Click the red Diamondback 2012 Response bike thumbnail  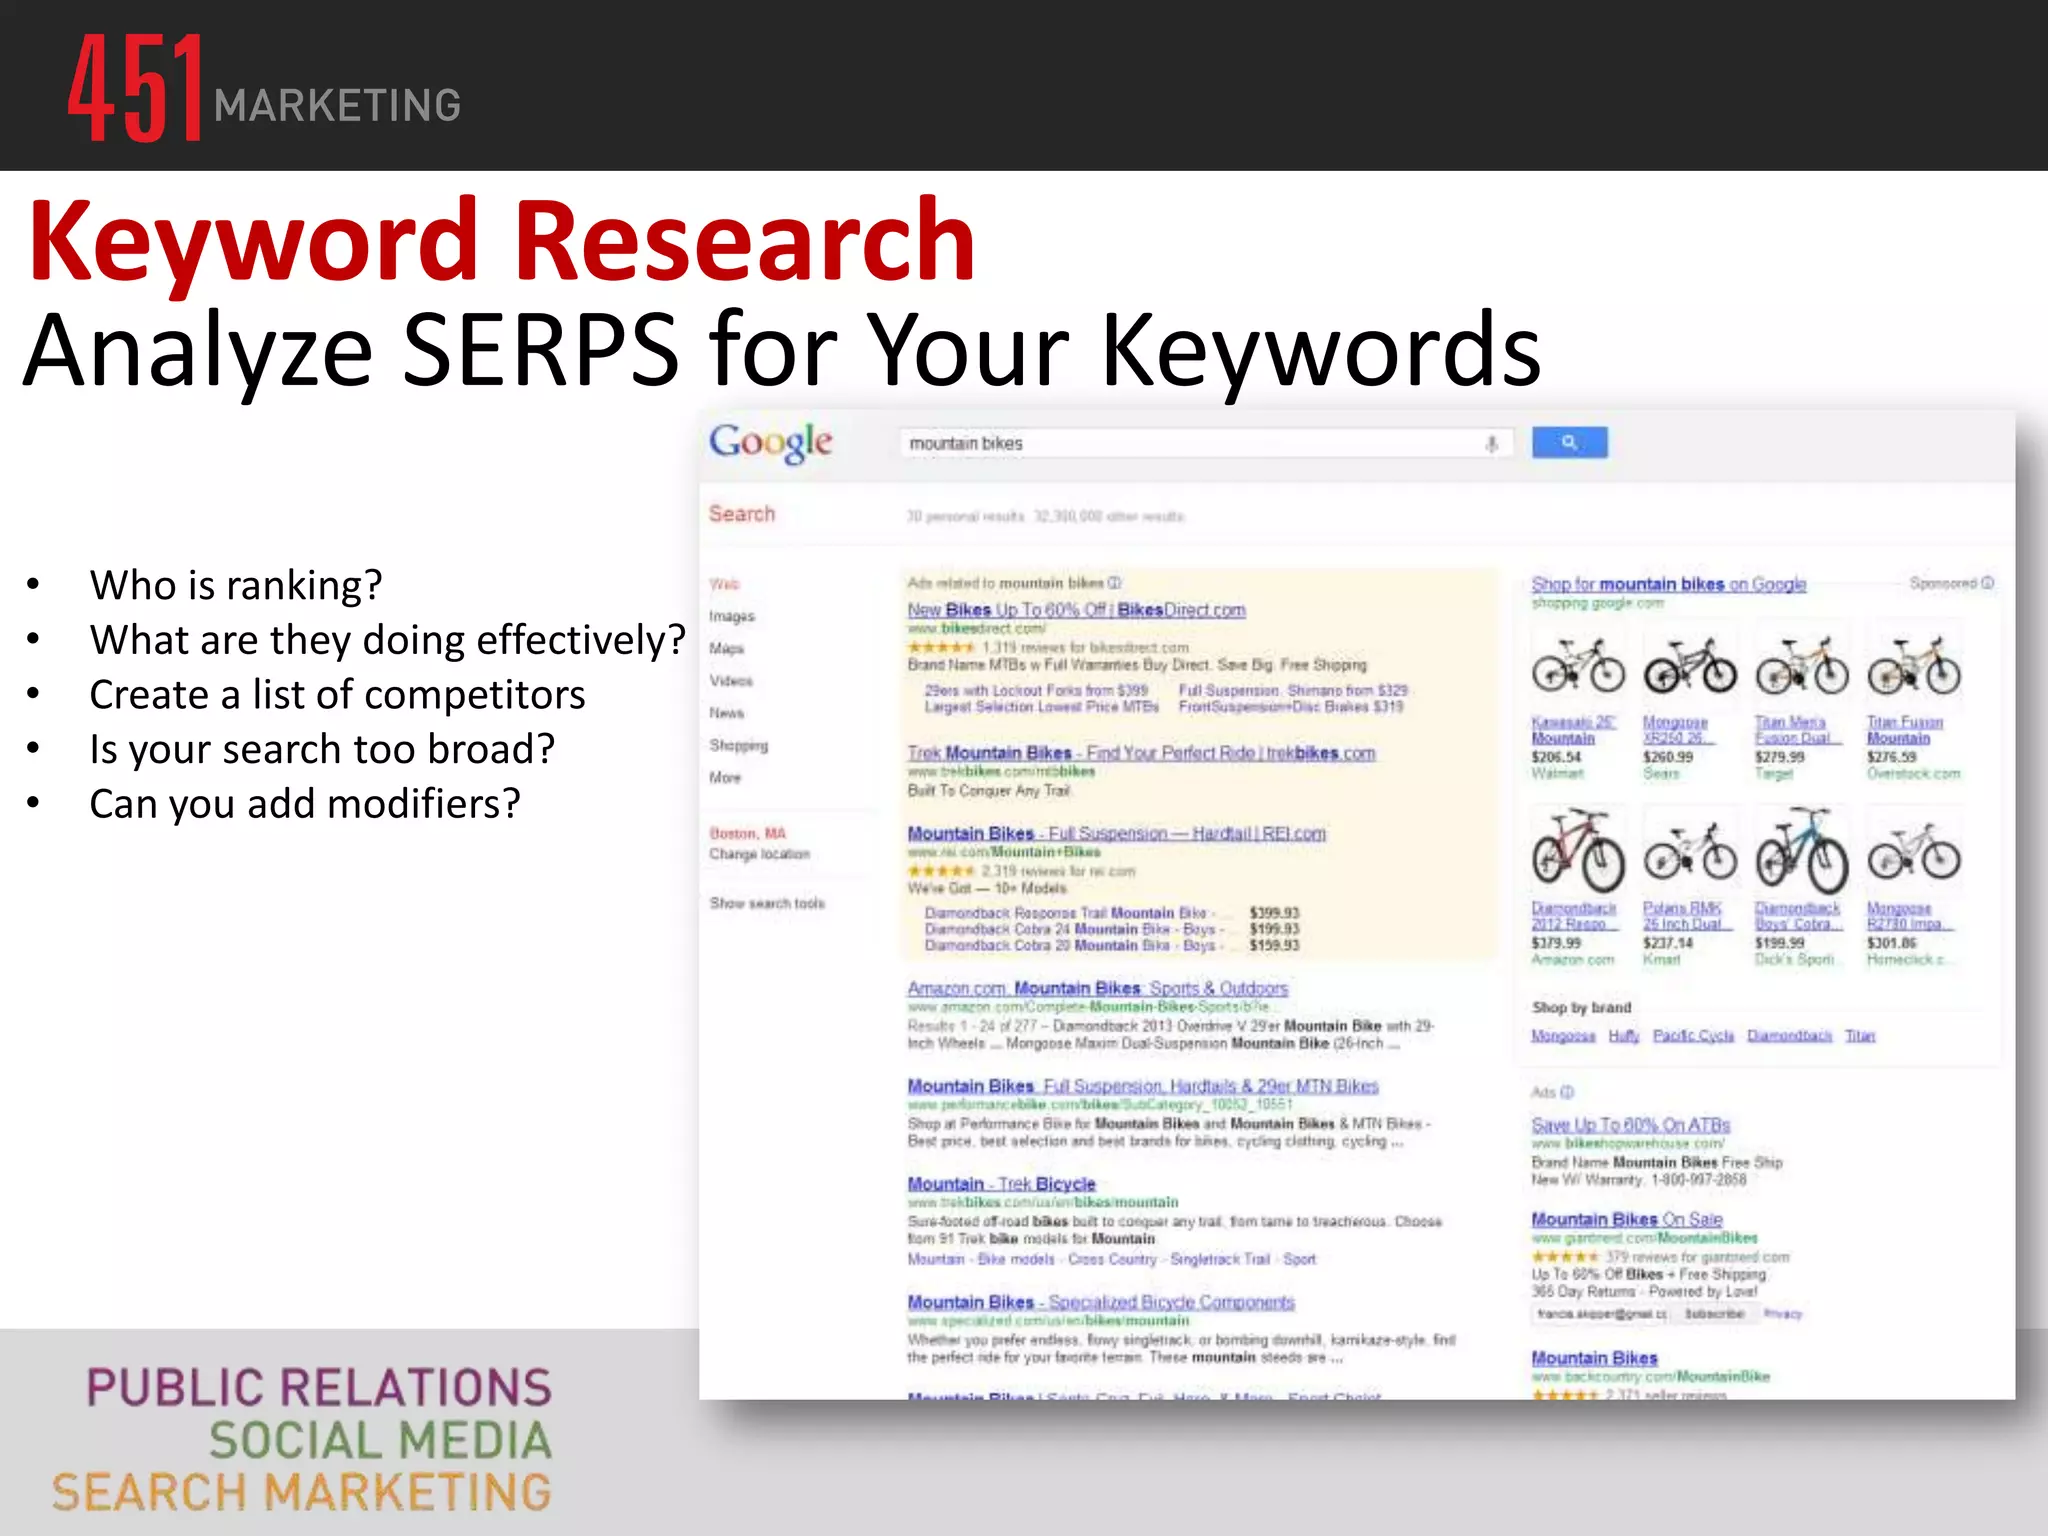click(x=1578, y=852)
